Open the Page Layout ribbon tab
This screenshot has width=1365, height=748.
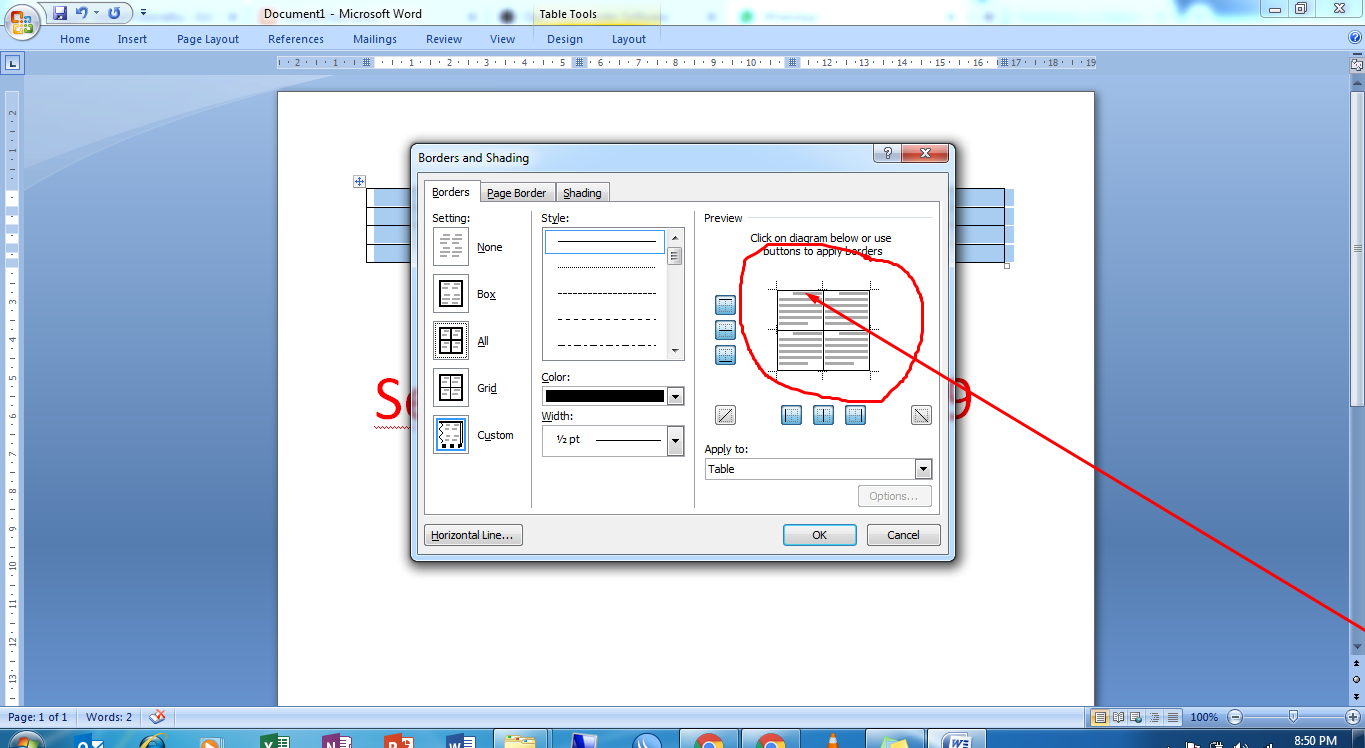[x=208, y=39]
